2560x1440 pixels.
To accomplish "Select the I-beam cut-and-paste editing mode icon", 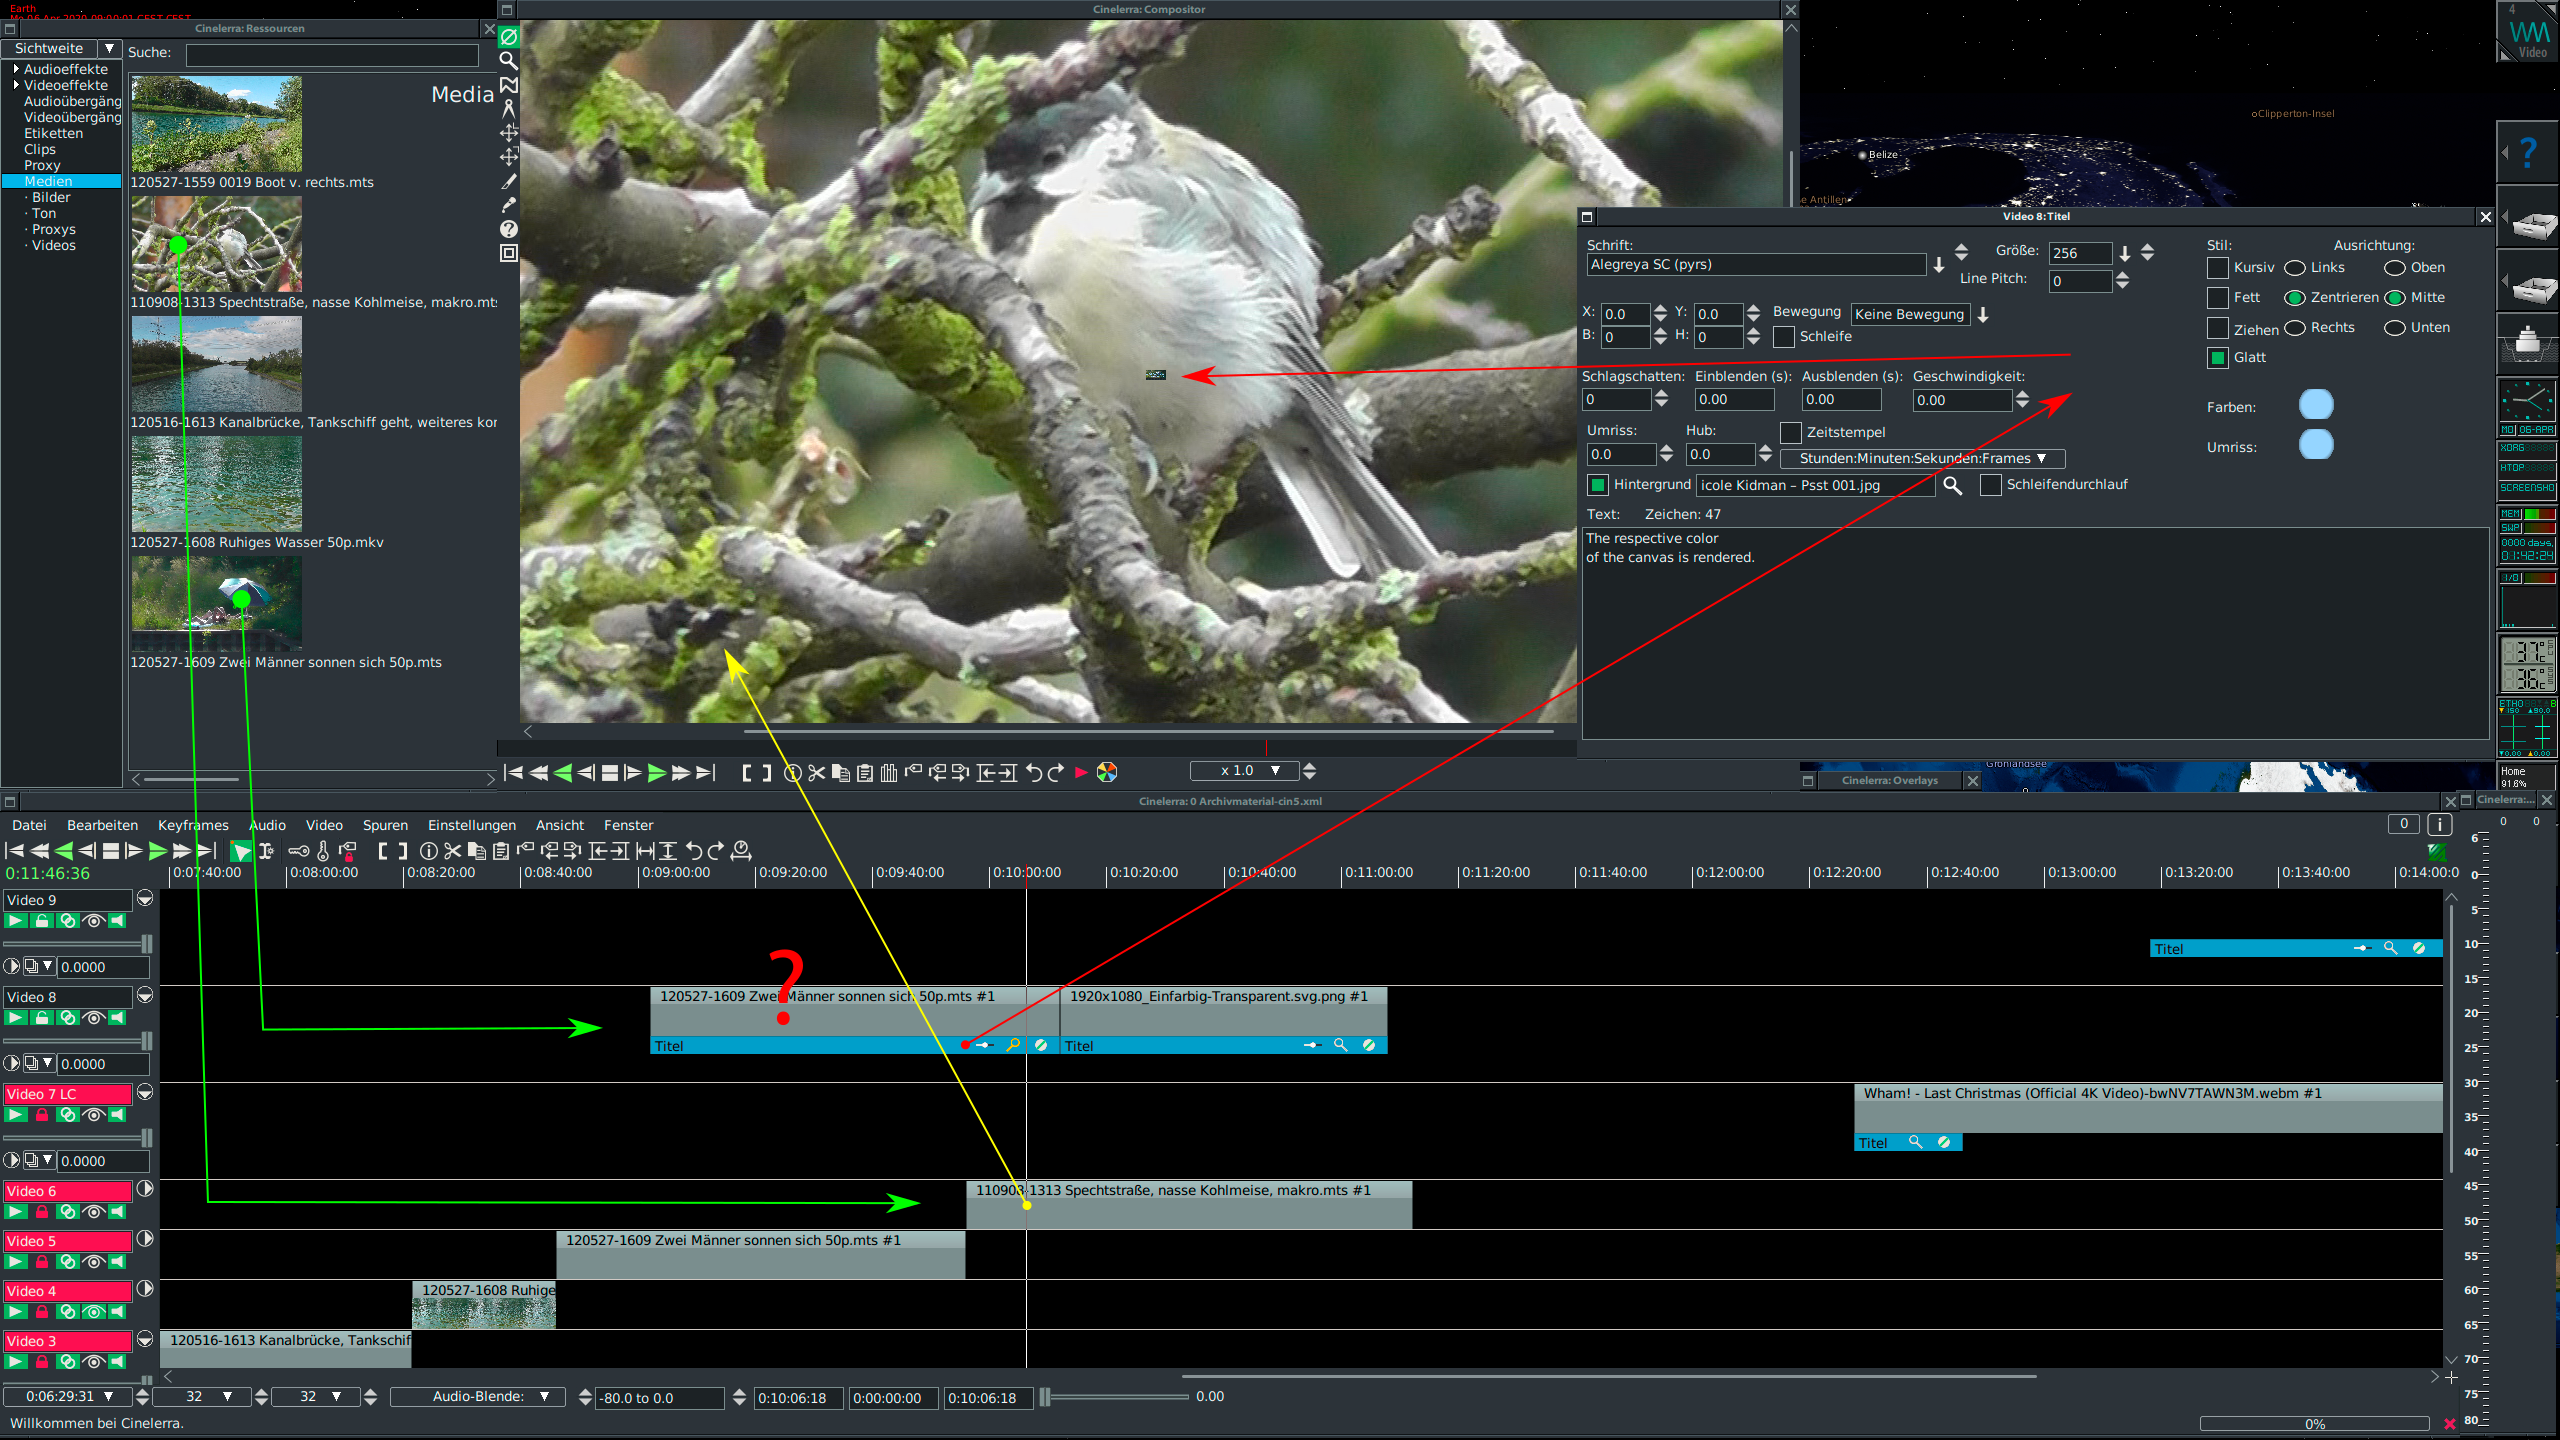I will 266,851.
